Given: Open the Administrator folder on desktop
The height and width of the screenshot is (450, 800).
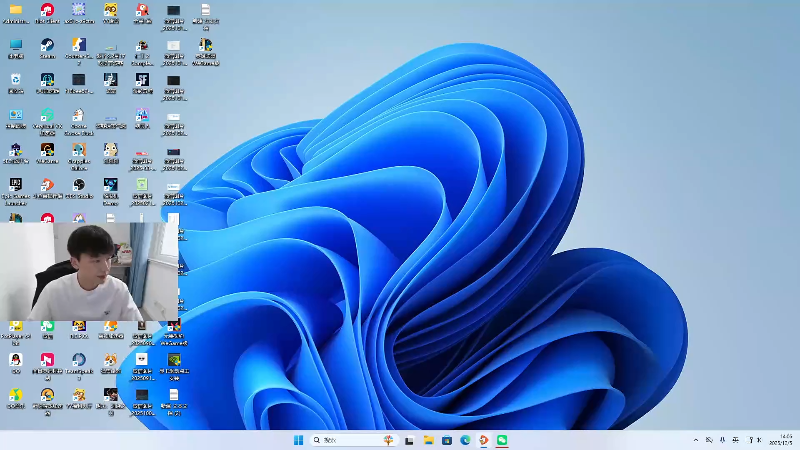Looking at the screenshot, I should [x=16, y=11].
